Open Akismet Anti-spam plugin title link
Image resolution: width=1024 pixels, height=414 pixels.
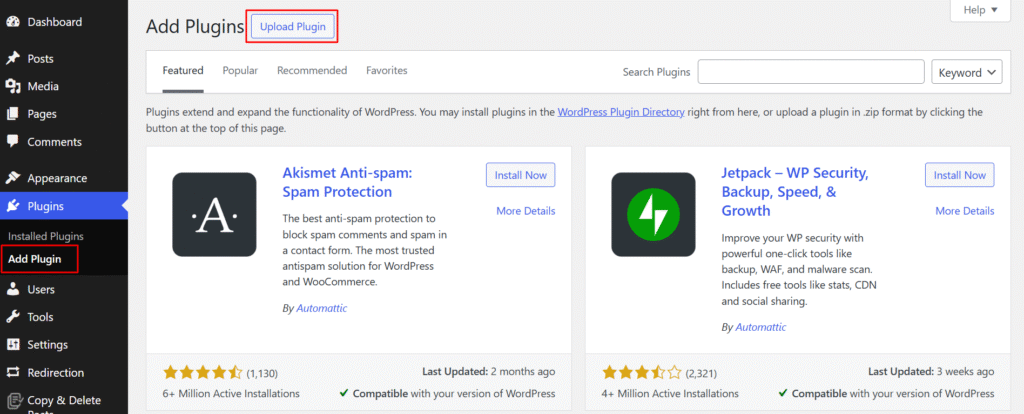coord(347,183)
